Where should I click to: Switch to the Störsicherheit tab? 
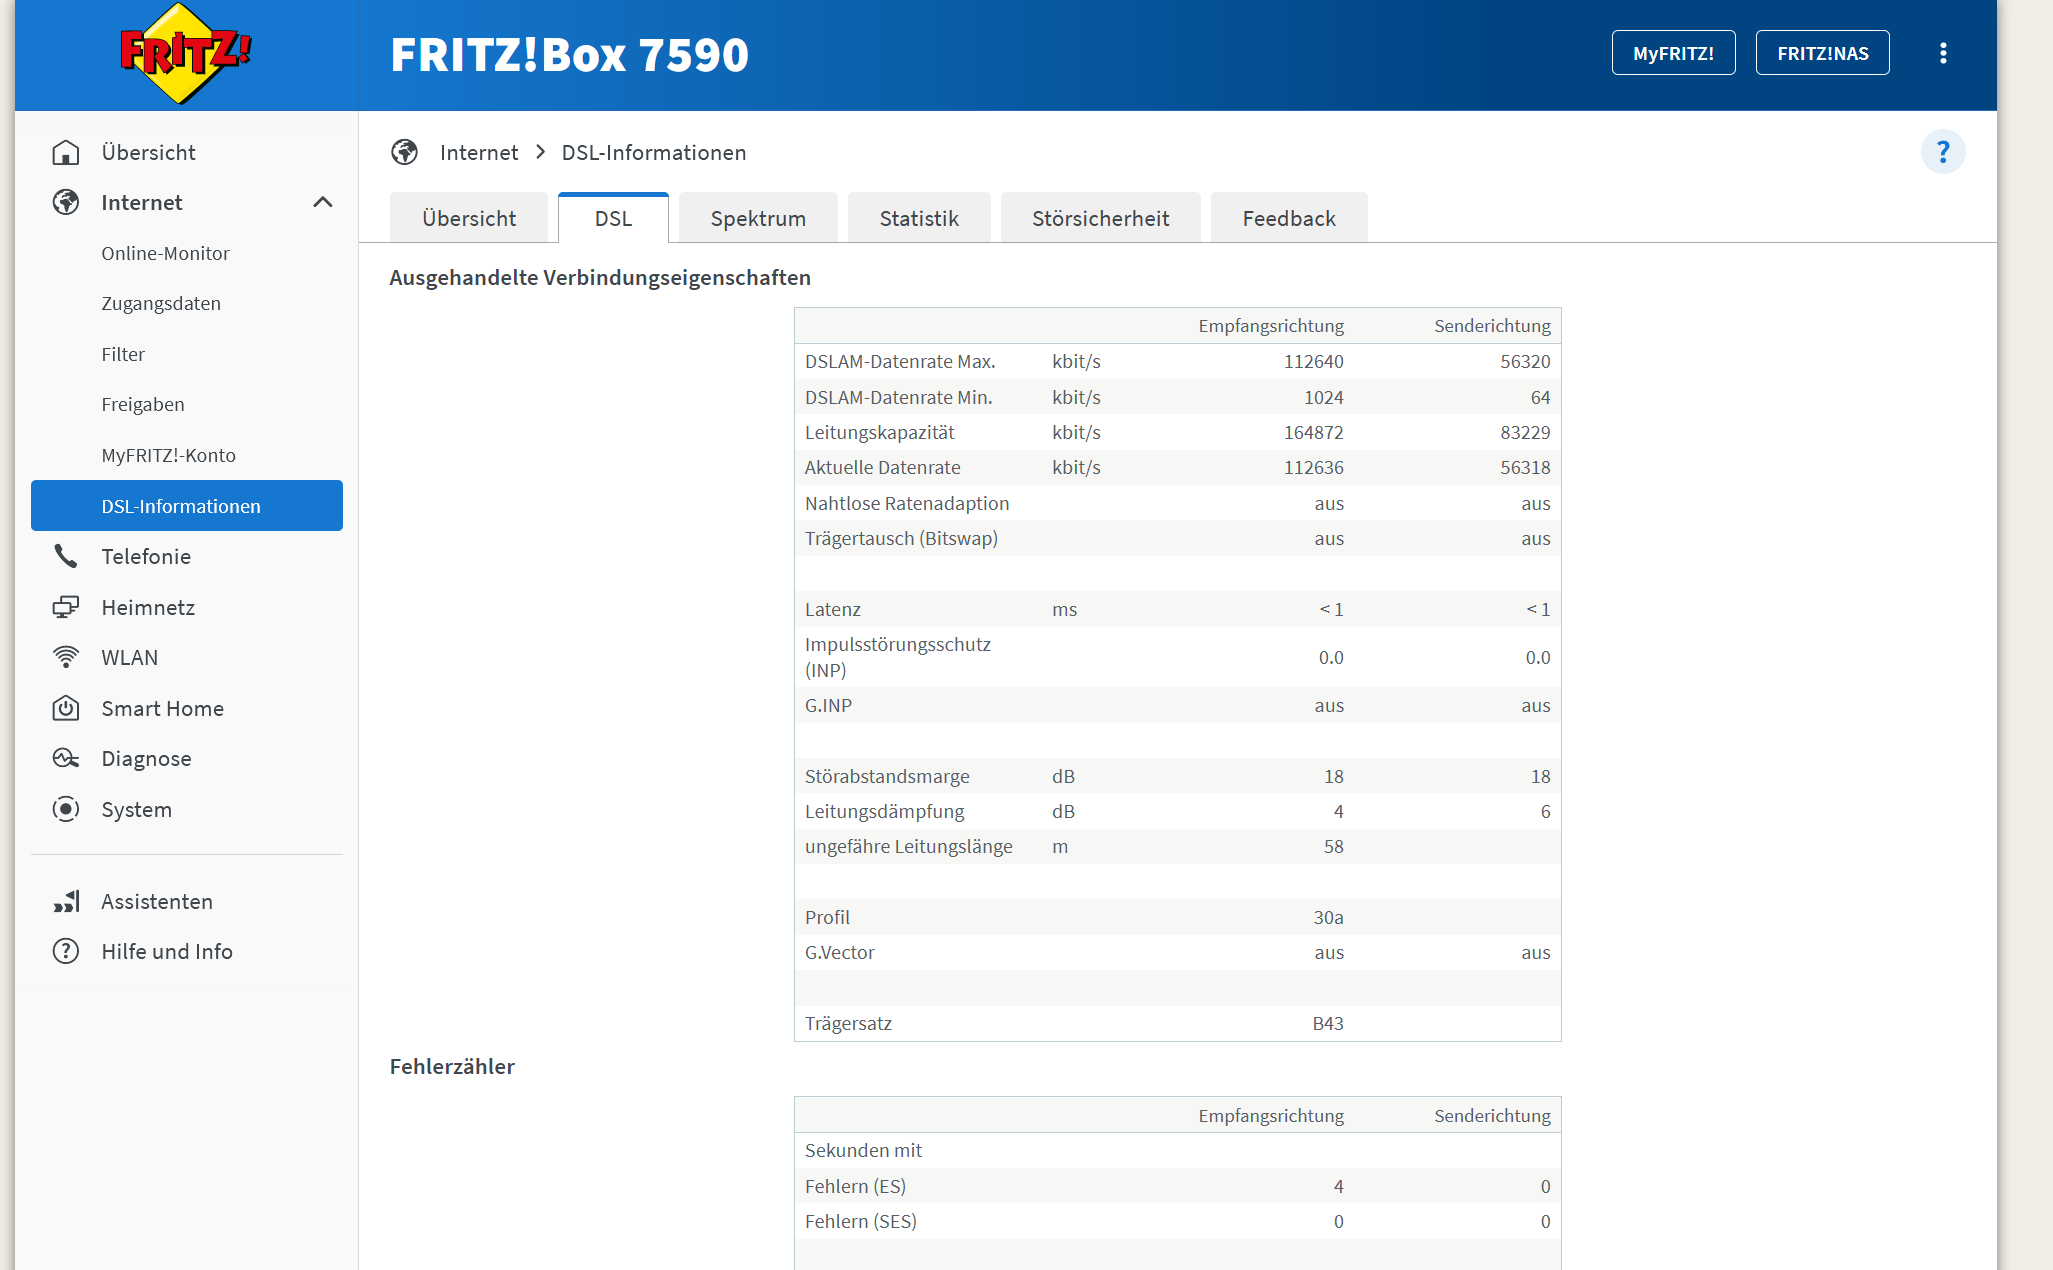pos(1100,219)
